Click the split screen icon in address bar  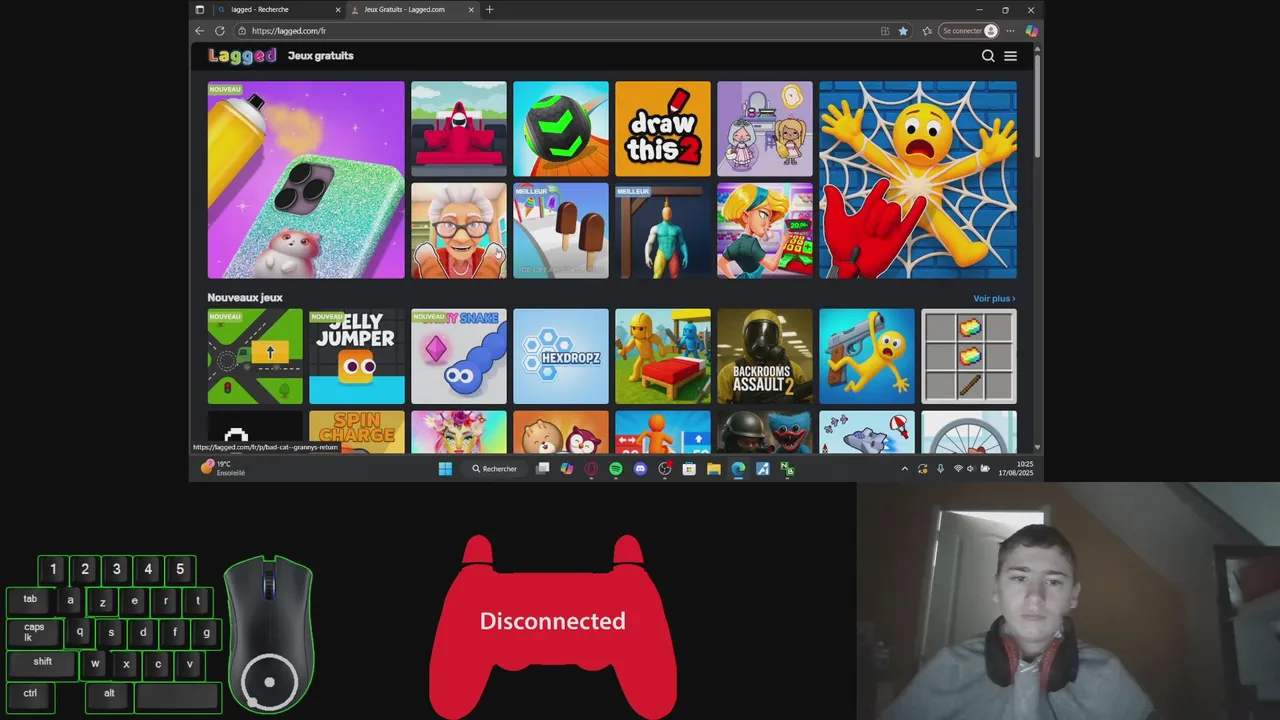pos(885,31)
